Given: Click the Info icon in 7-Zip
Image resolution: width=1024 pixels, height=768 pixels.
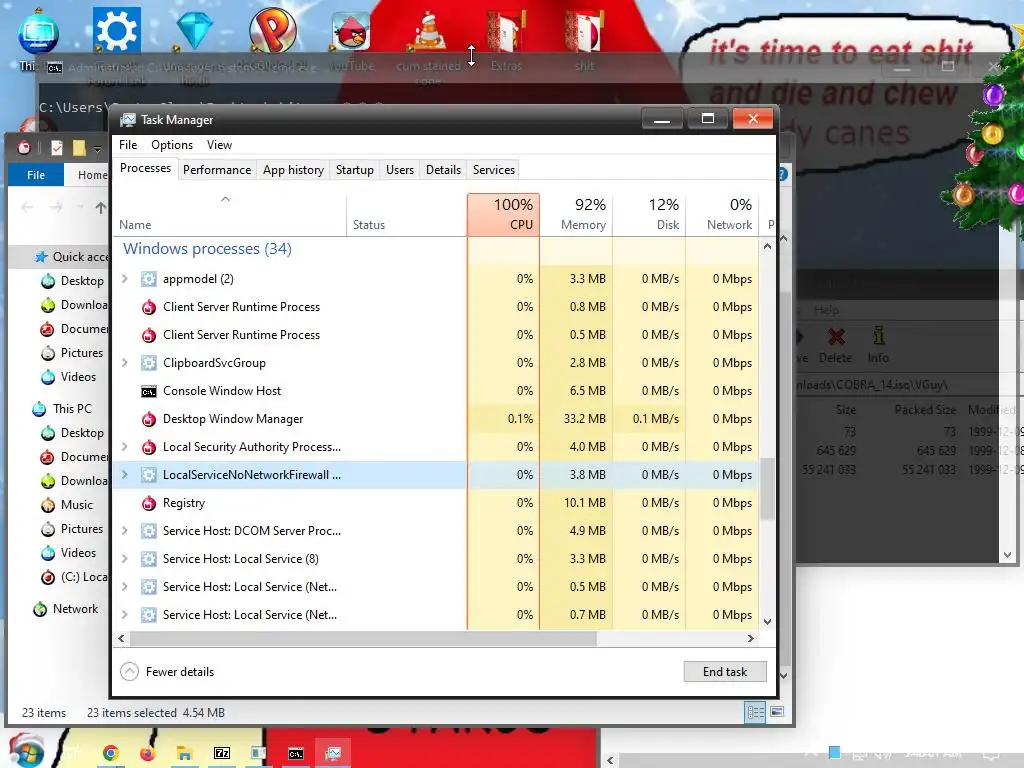Looking at the screenshot, I should [x=878, y=336].
